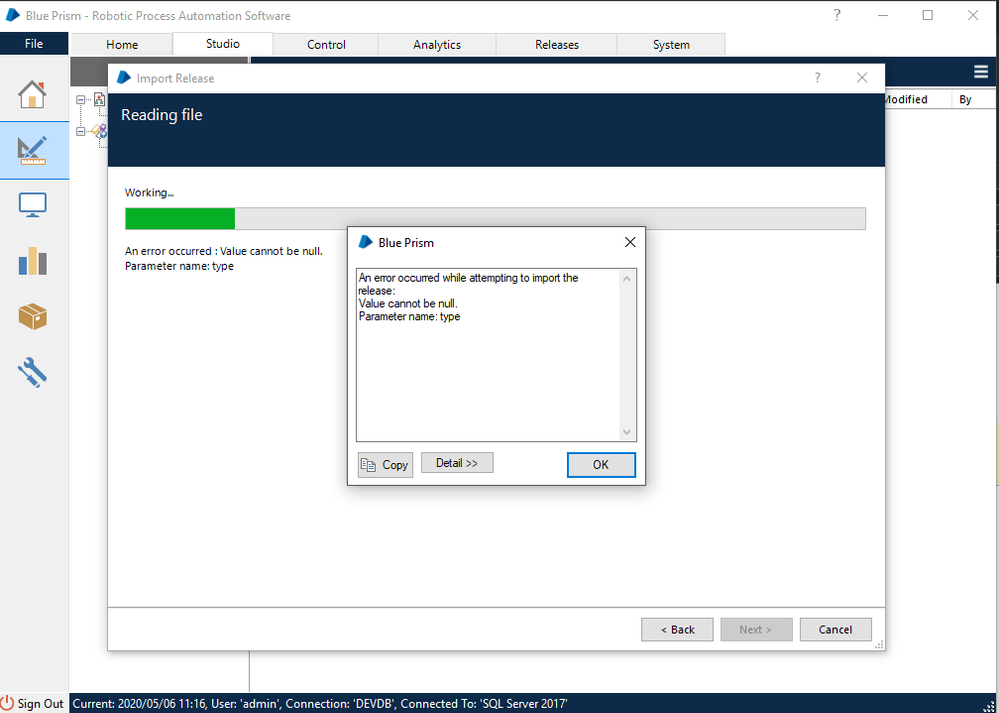Screen dimensions: 999x713
Task: Click the 'Modified' column header
Action: coord(905,99)
